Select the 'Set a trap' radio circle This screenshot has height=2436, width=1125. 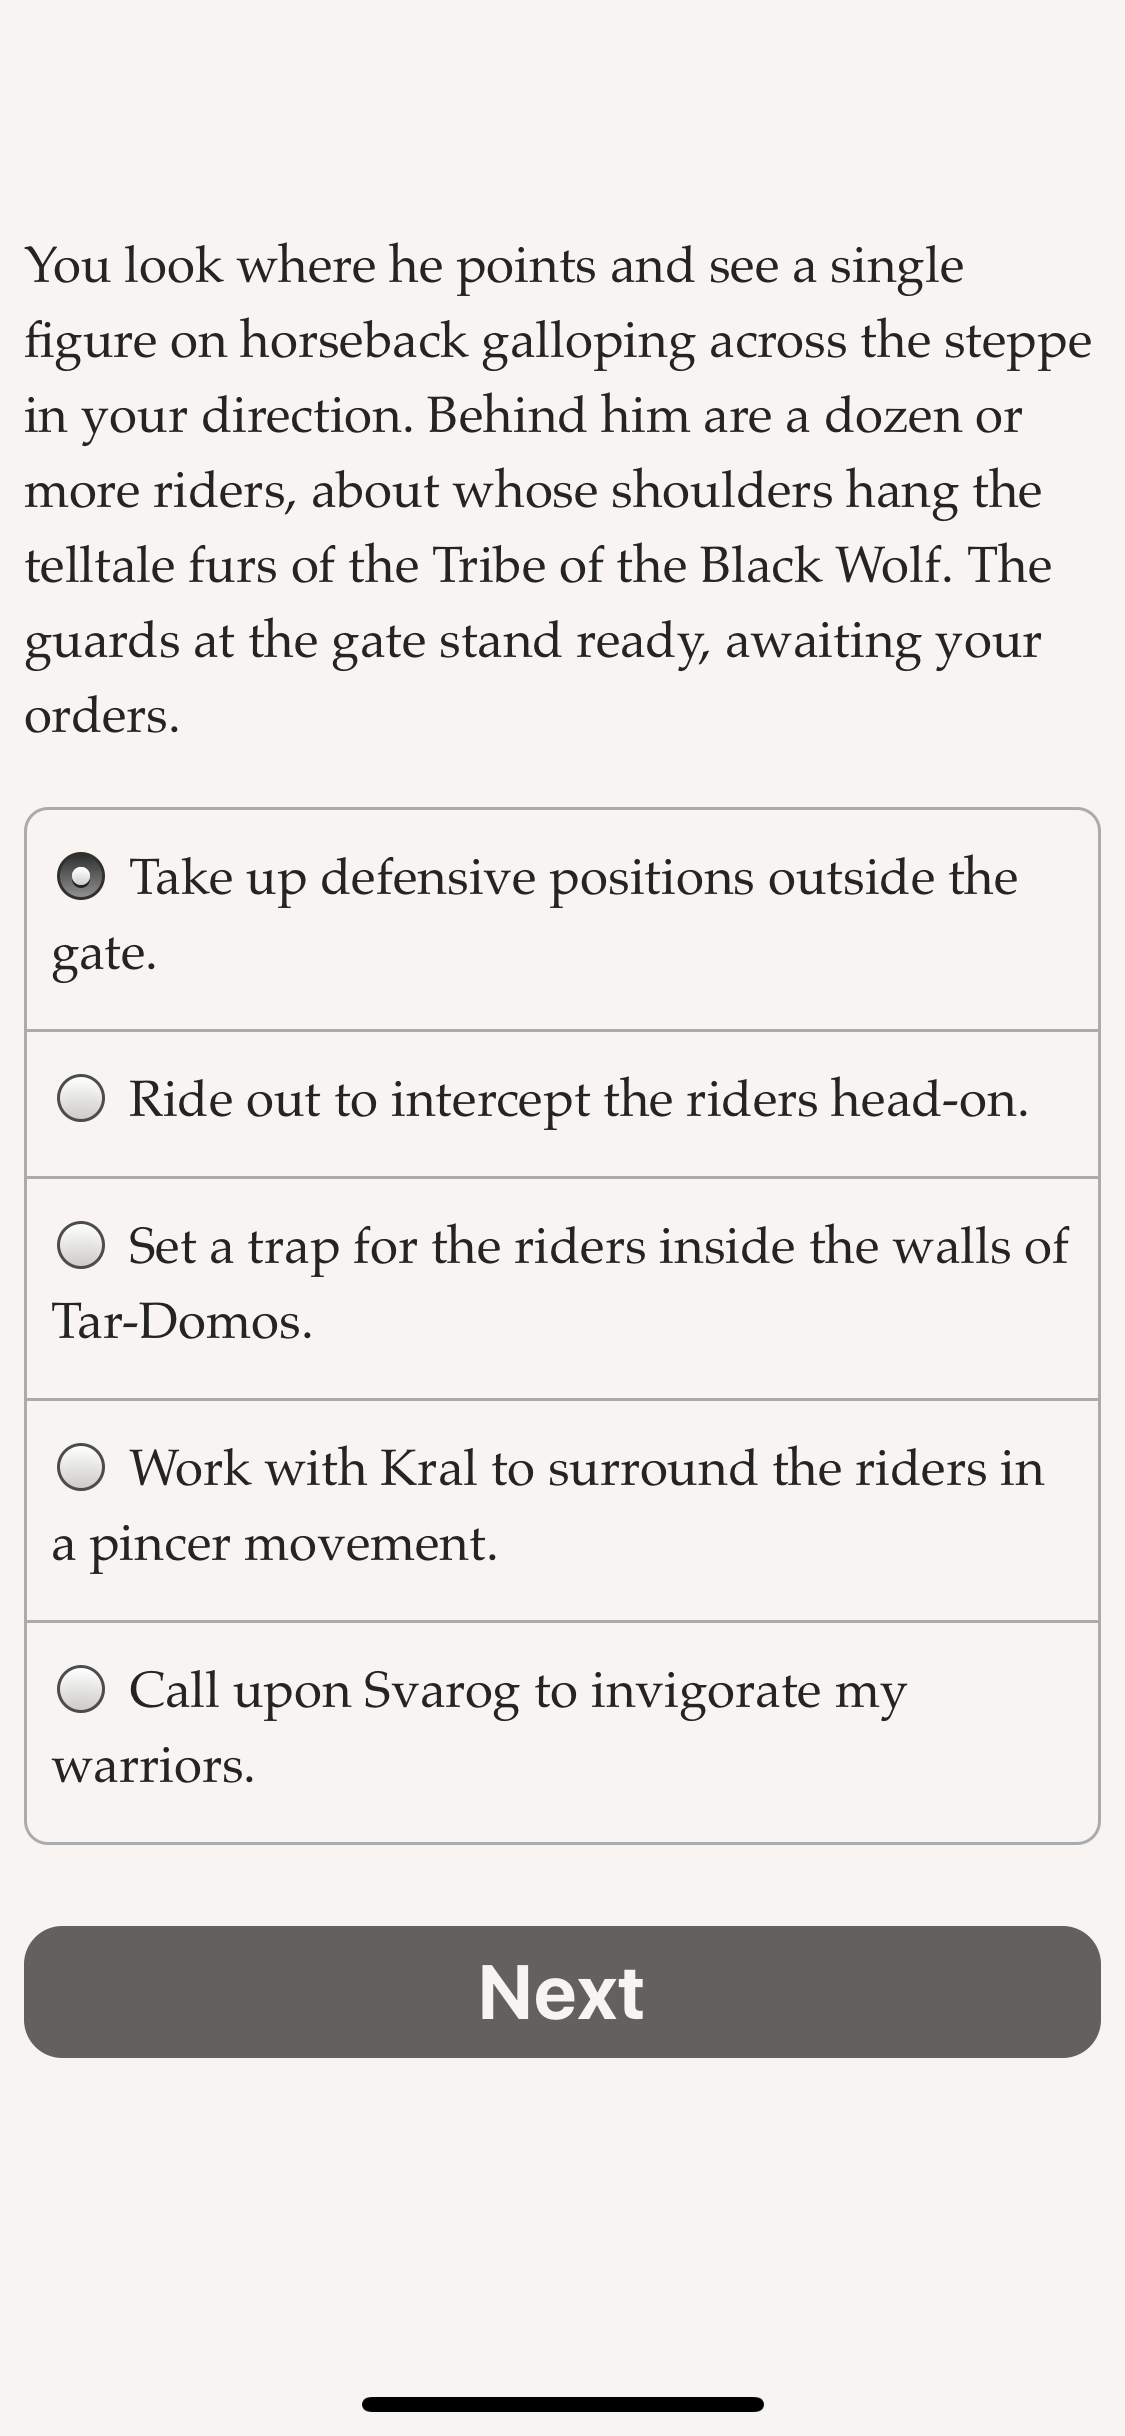[x=81, y=1245]
